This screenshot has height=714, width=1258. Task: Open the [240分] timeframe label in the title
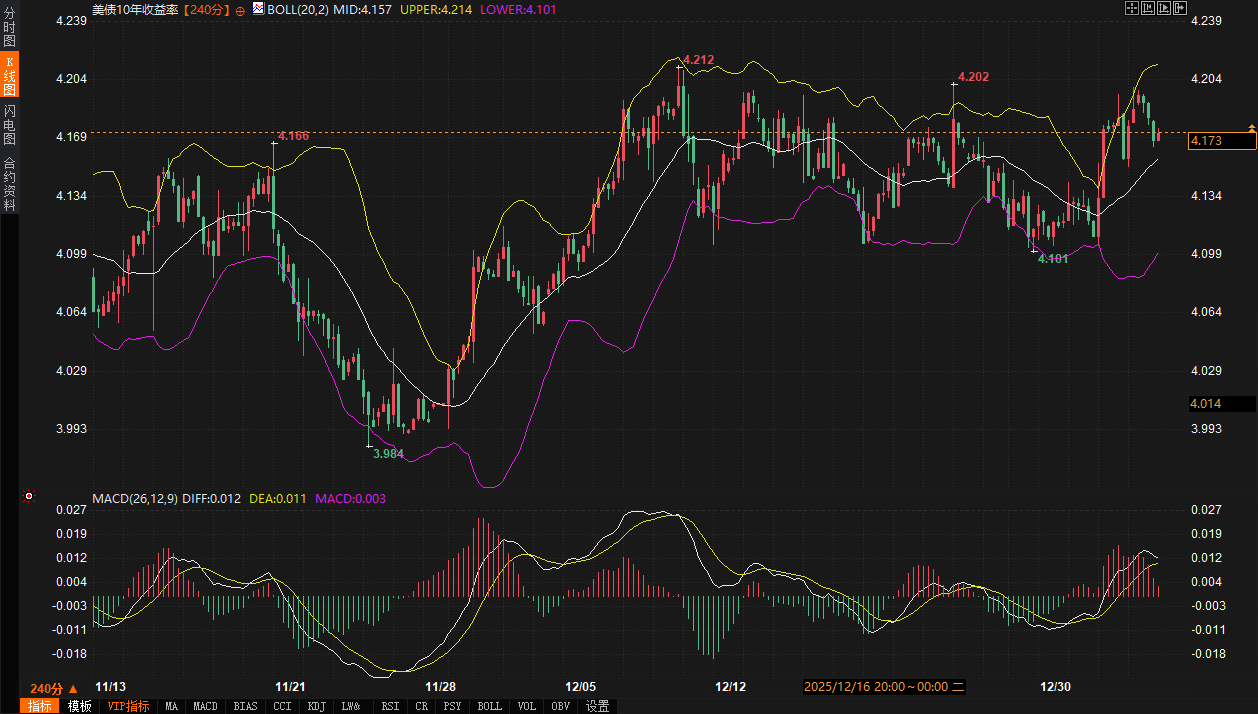click(x=207, y=9)
